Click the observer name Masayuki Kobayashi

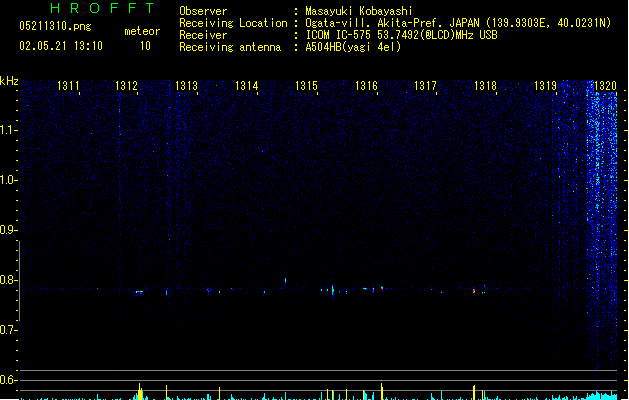[359, 11]
